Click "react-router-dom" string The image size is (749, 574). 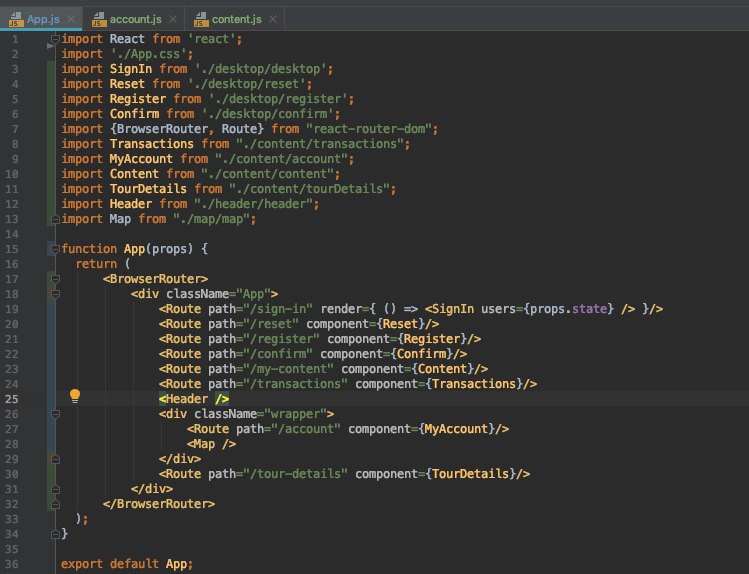pyautogui.click(x=369, y=129)
